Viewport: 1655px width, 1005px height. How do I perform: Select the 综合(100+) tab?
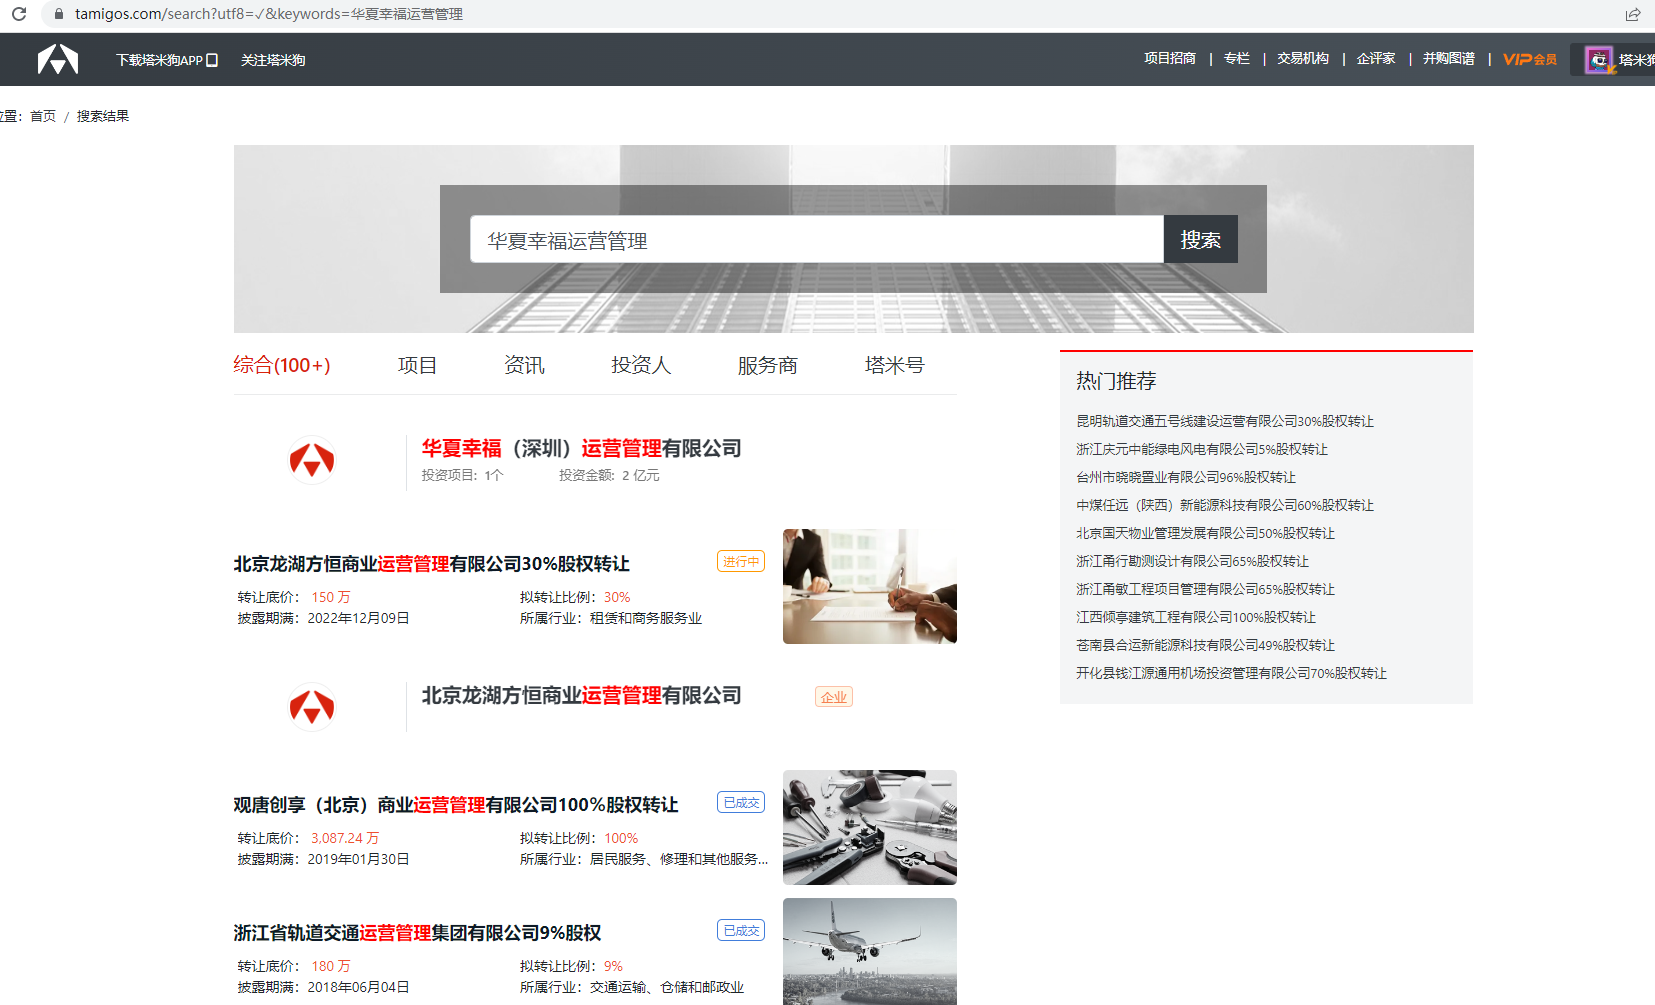pyautogui.click(x=282, y=365)
